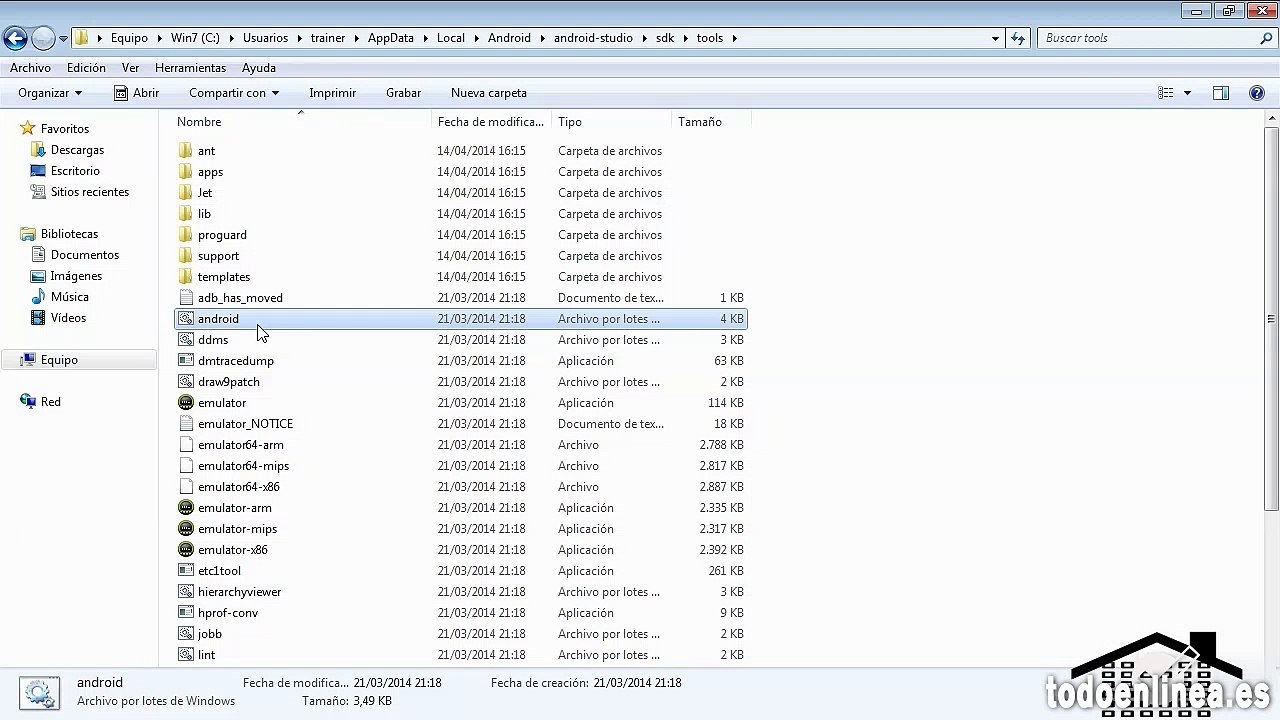Select the emulator-arm application icon
The image size is (1280, 720).
tap(185, 508)
